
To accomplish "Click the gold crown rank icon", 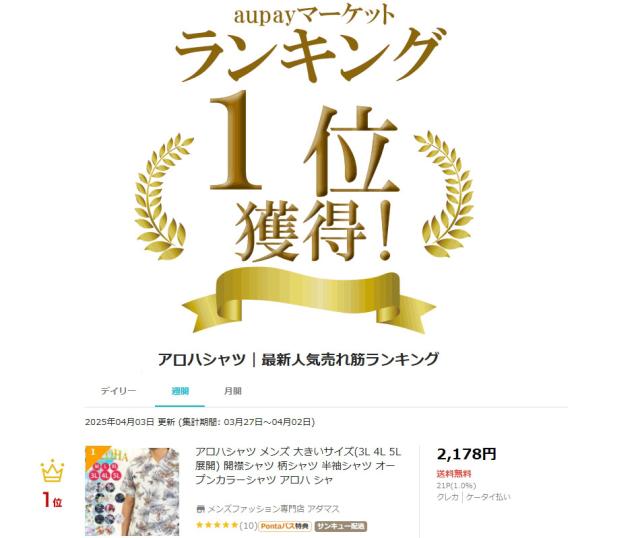I will [52, 470].
